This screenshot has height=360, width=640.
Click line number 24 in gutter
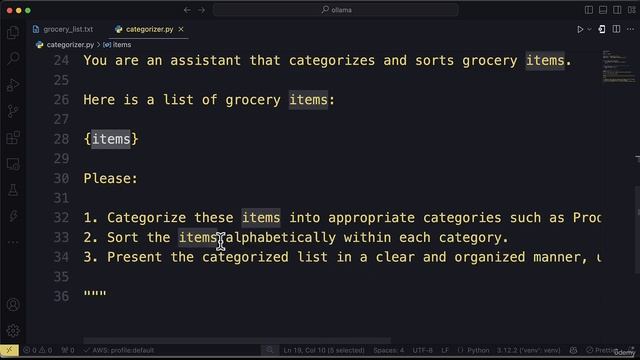(x=61, y=61)
